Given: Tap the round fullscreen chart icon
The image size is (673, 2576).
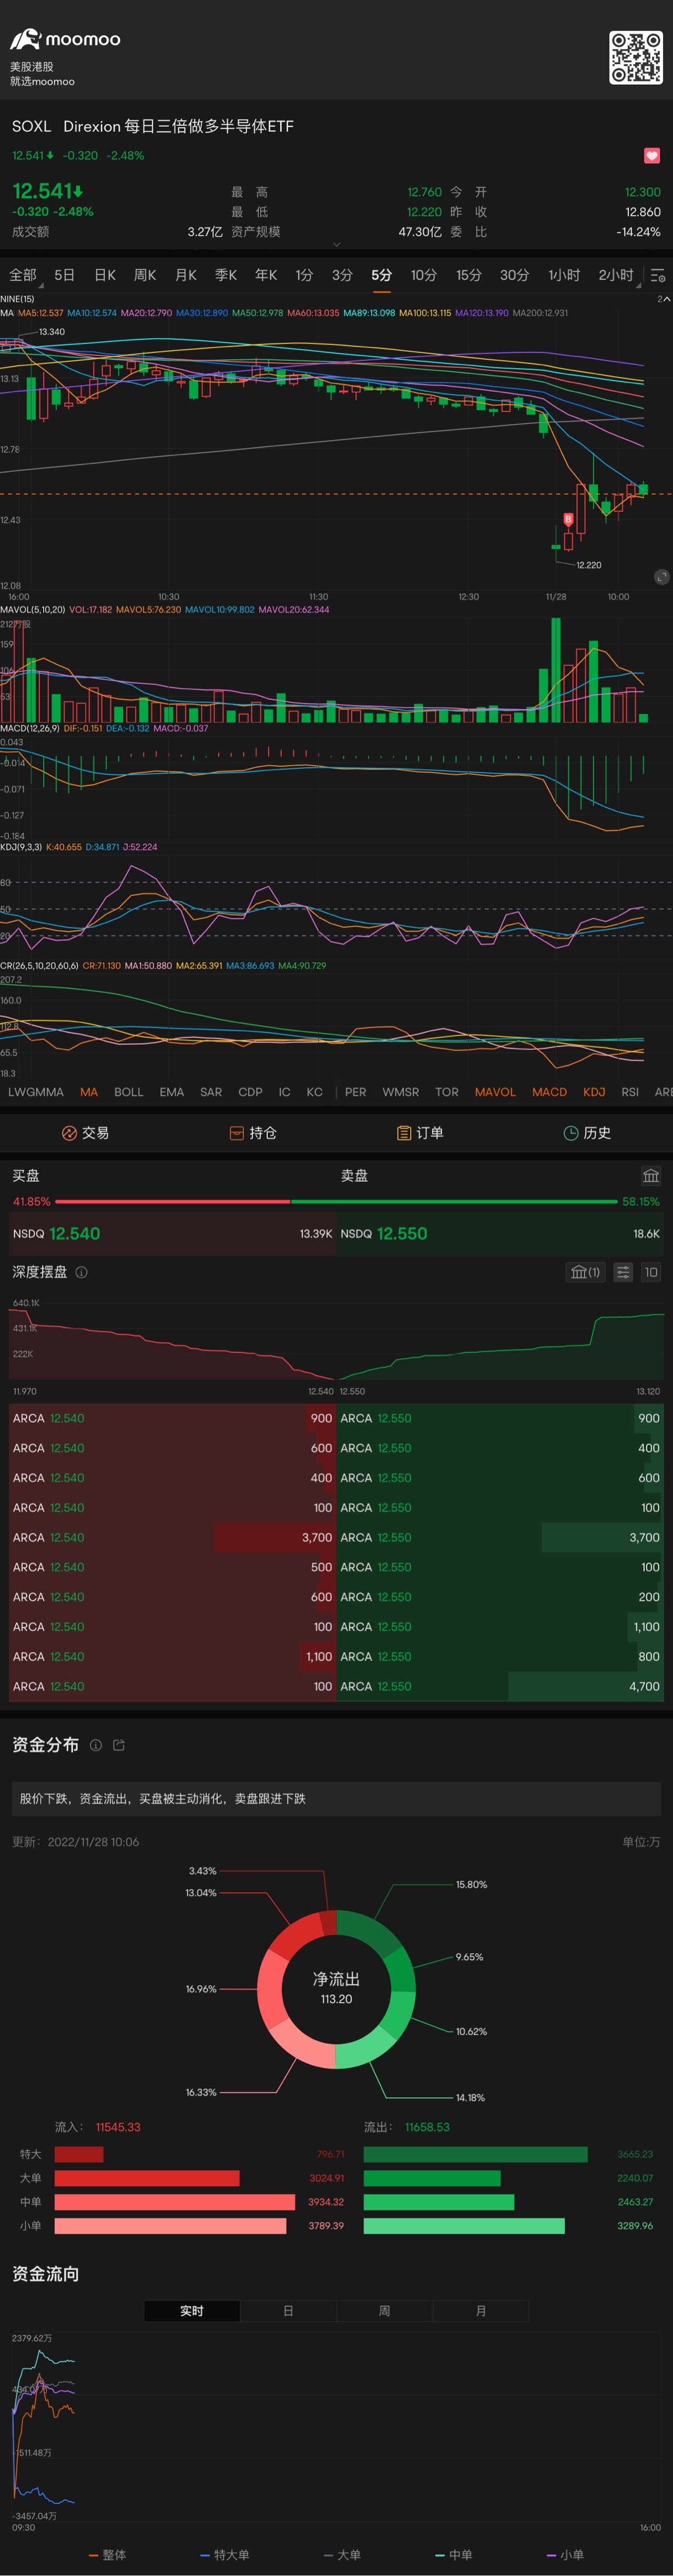Looking at the screenshot, I should pyautogui.click(x=661, y=577).
